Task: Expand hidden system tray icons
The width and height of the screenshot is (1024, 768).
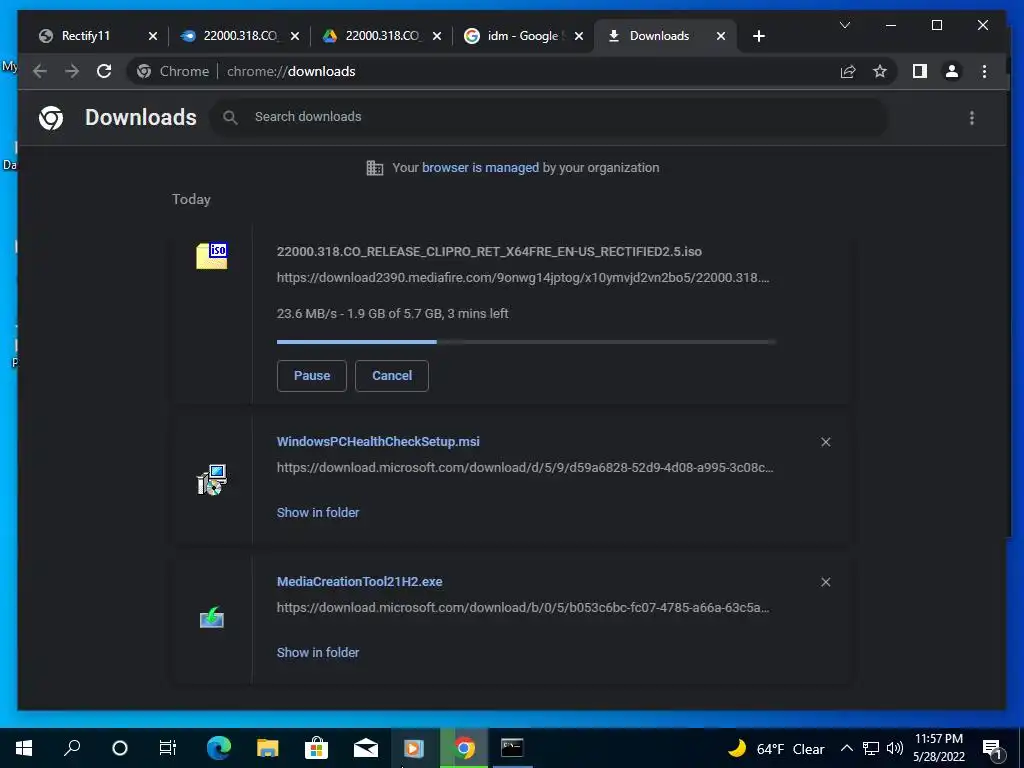Action: tap(846, 748)
